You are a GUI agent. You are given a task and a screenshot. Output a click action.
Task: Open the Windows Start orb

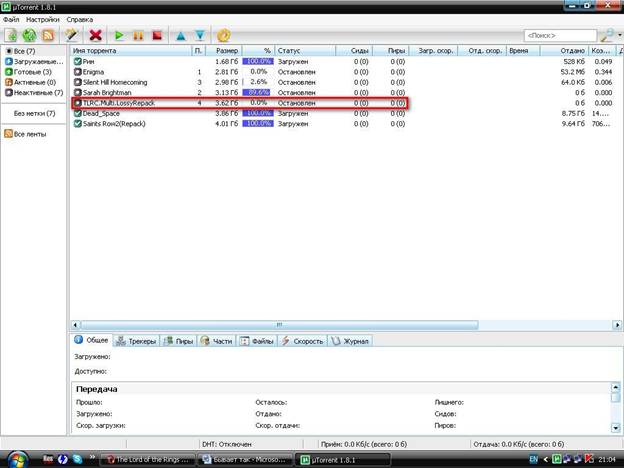point(16,460)
